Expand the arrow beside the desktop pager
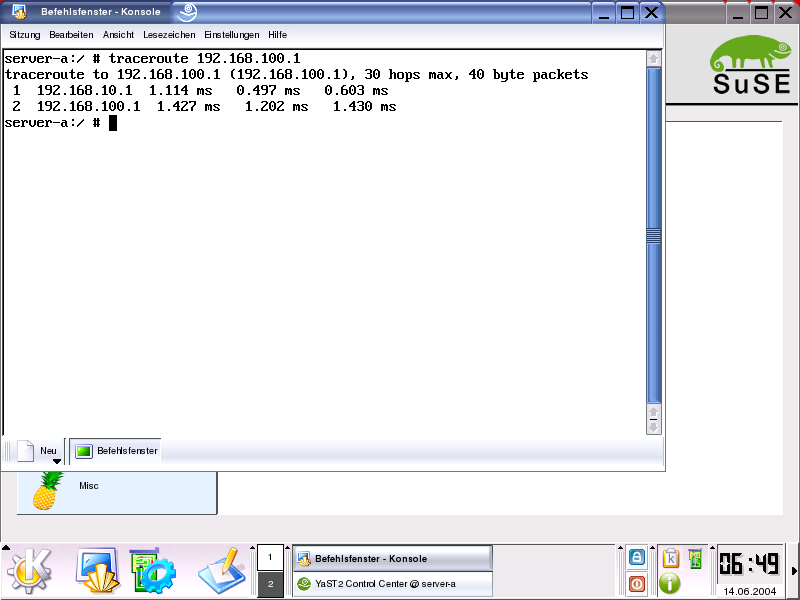Viewport: 800px width, 600px height. [x=253, y=548]
